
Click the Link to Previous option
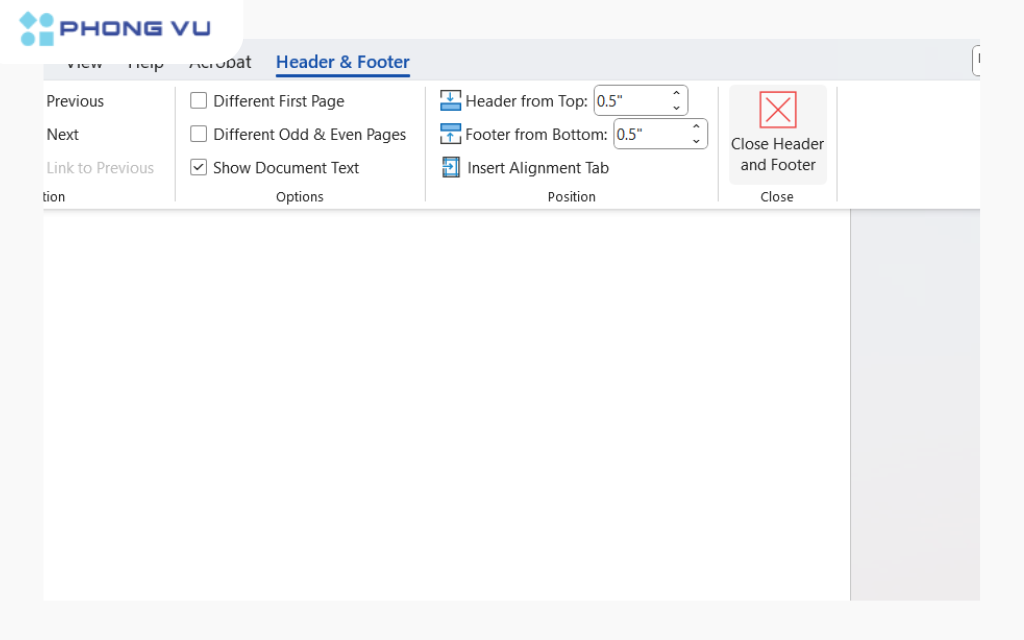tap(100, 167)
